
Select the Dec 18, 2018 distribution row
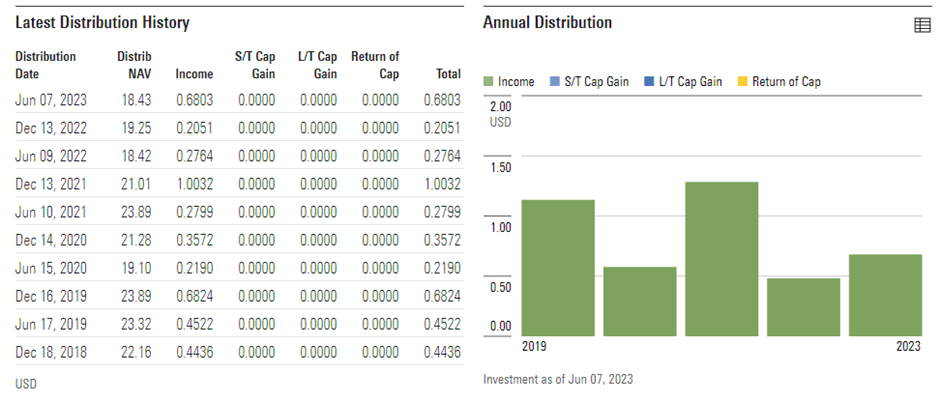[238, 352]
